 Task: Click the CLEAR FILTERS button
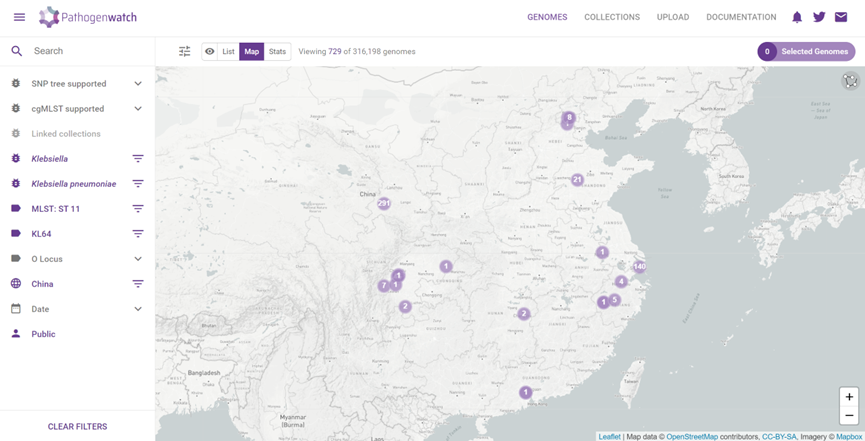click(x=77, y=427)
